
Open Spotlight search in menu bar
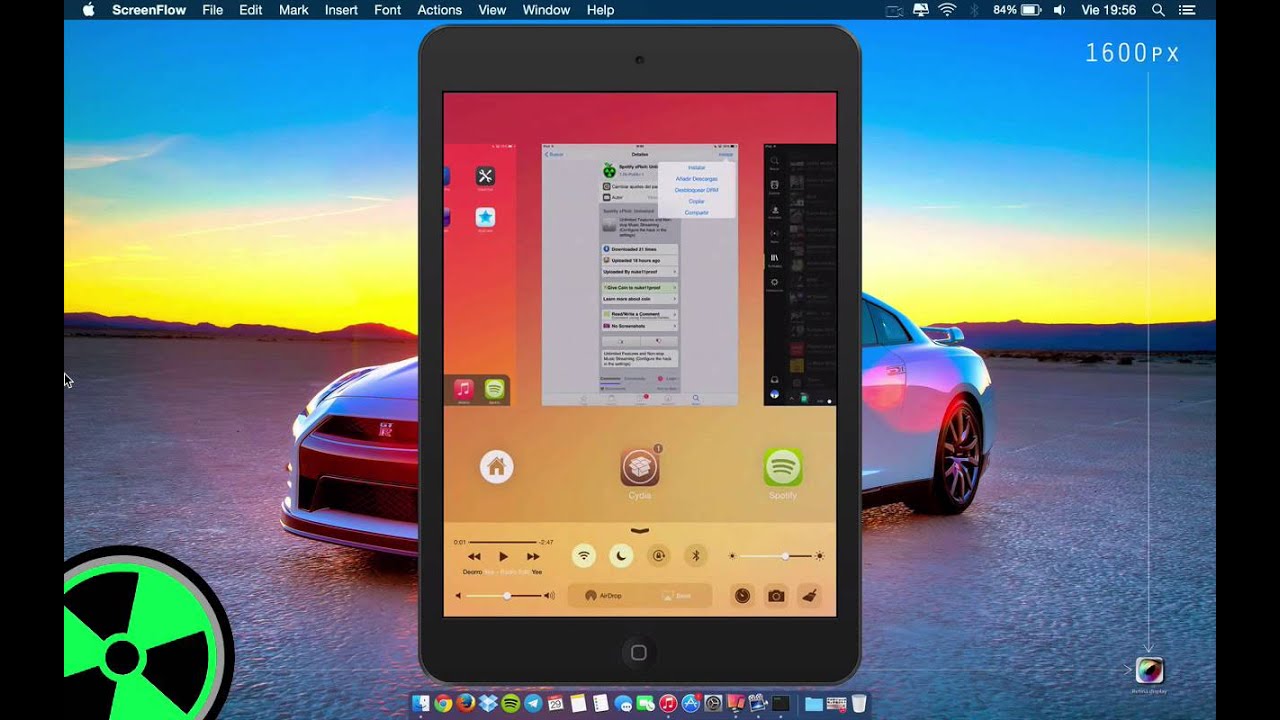pyautogui.click(x=1158, y=10)
